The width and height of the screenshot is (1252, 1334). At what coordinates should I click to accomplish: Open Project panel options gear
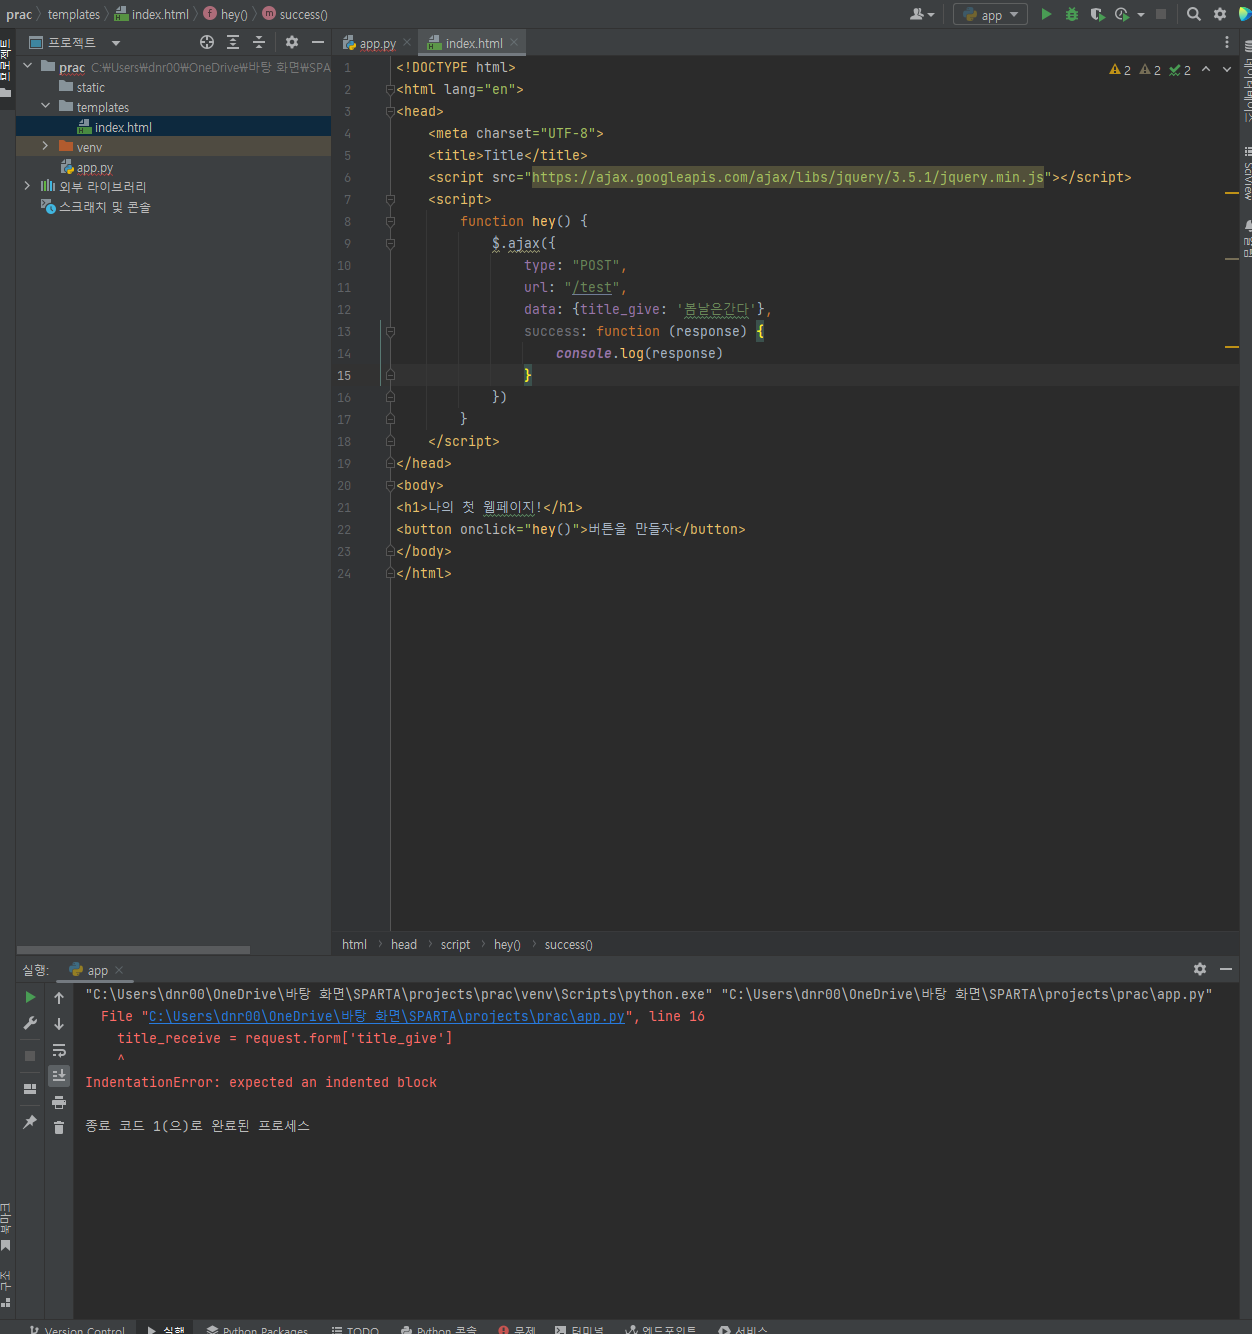coord(292,42)
